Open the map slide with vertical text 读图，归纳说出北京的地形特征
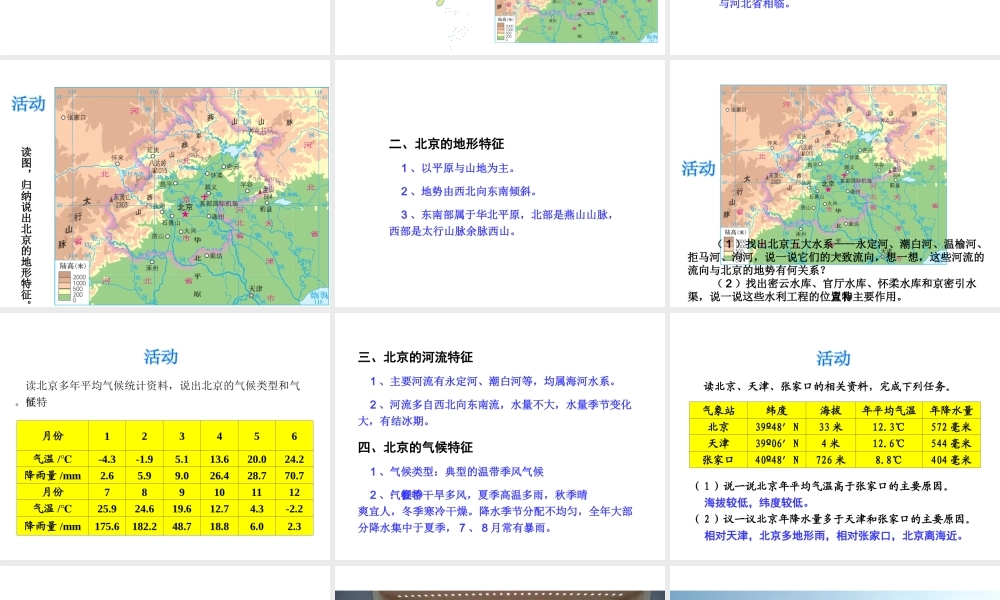 (165, 183)
